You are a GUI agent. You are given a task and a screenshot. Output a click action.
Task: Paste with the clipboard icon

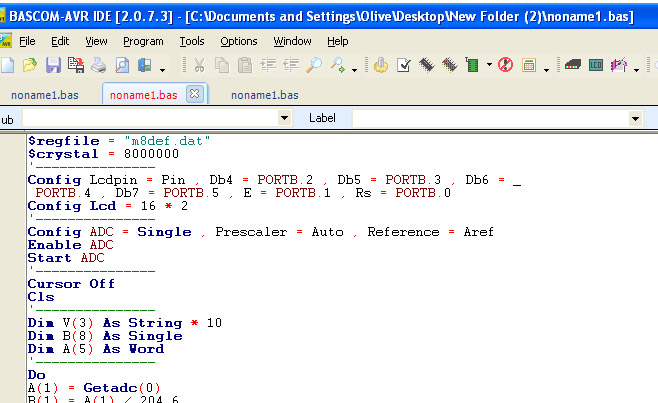point(245,65)
